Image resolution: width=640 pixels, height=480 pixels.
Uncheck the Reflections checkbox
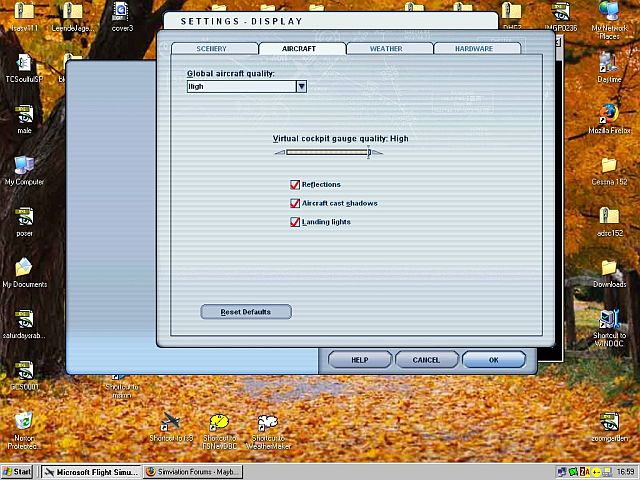[295, 185]
